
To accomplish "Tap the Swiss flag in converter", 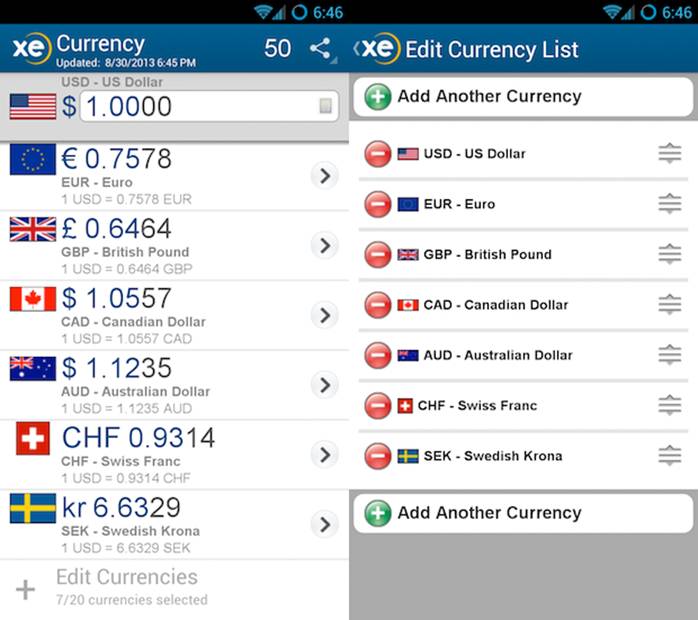I will pyautogui.click(x=33, y=438).
